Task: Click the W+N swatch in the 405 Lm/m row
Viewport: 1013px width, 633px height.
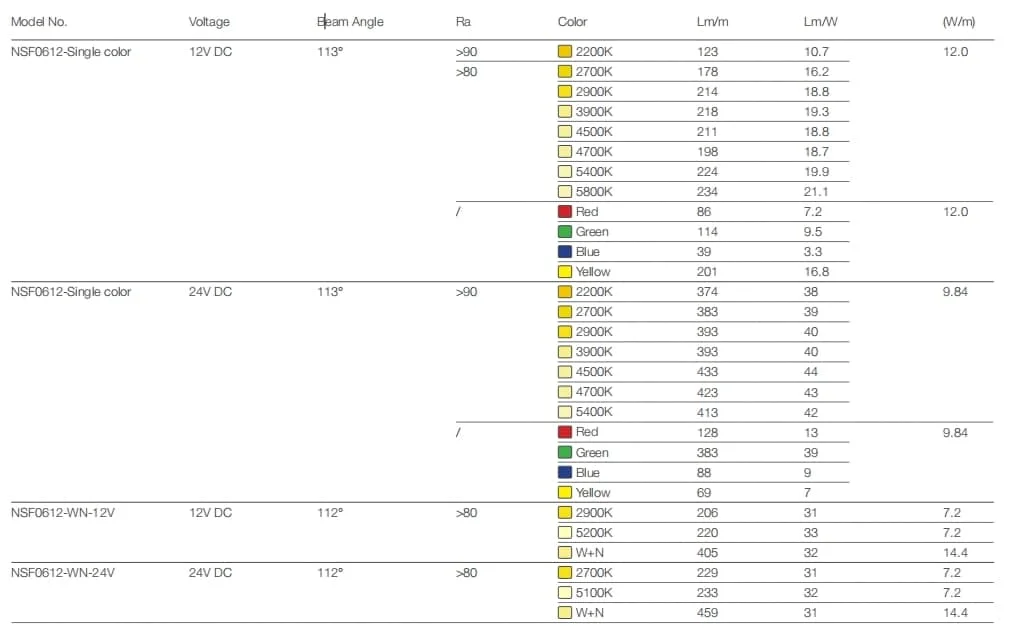Action: point(565,553)
